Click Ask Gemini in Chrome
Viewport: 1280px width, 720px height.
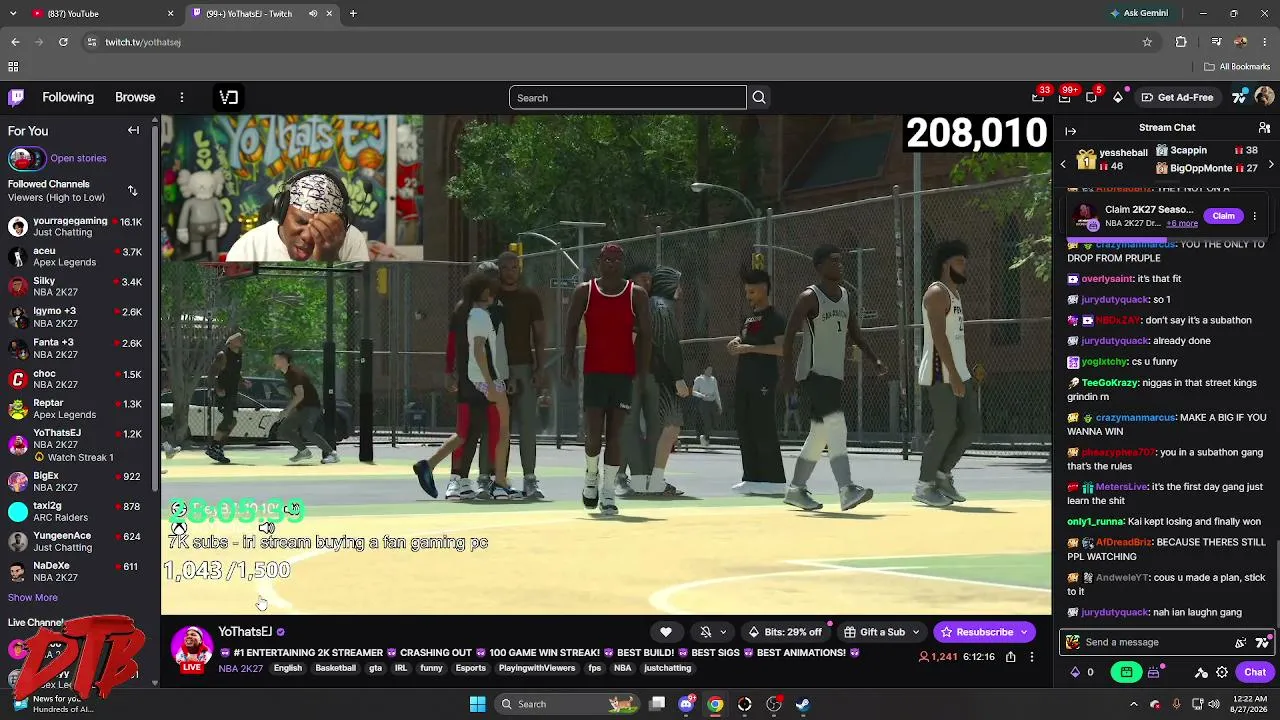pos(1138,14)
